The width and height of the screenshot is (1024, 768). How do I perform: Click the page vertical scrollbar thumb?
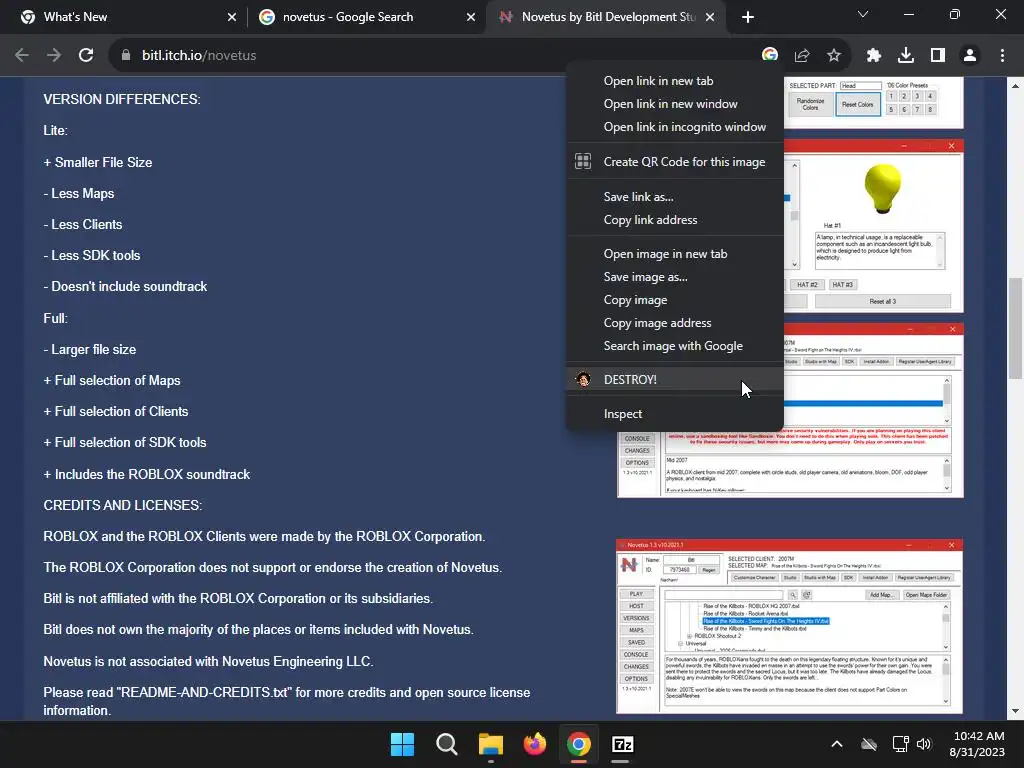click(1015, 328)
